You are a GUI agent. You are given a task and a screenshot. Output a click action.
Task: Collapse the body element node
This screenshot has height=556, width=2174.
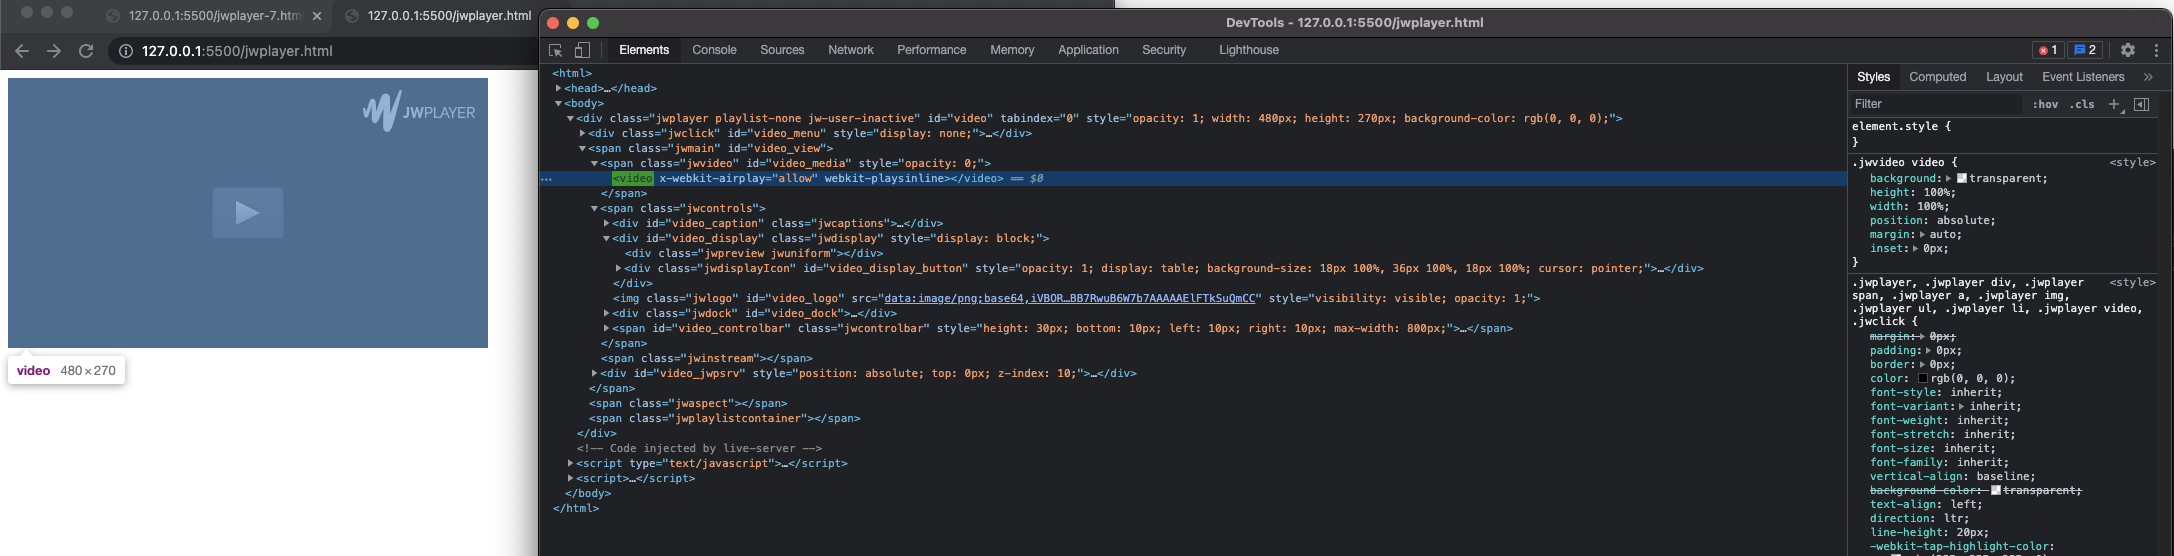pos(559,103)
